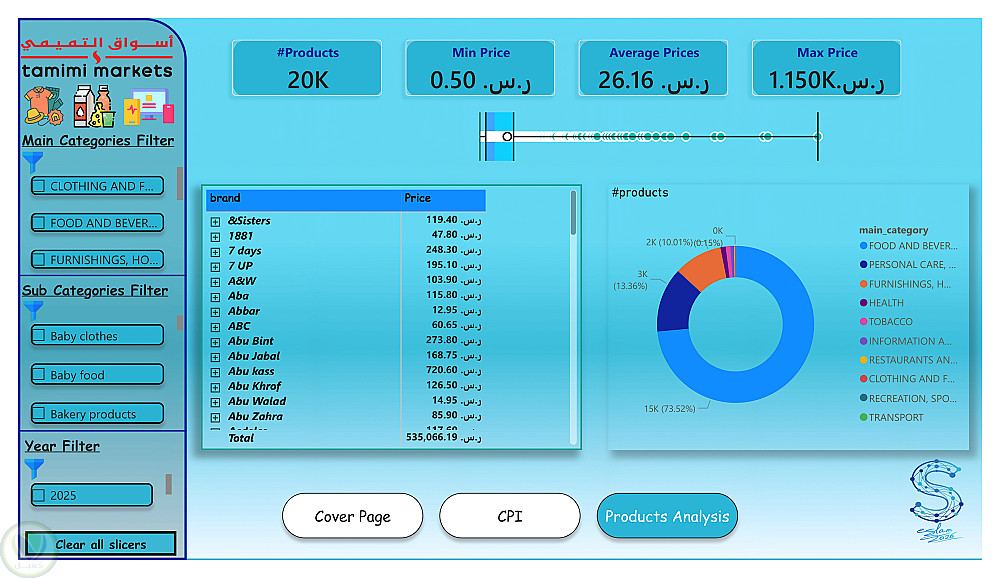Click Main Categories slicer scrollbar
This screenshot has width=1000, height=578.
pyautogui.click(x=180, y=183)
